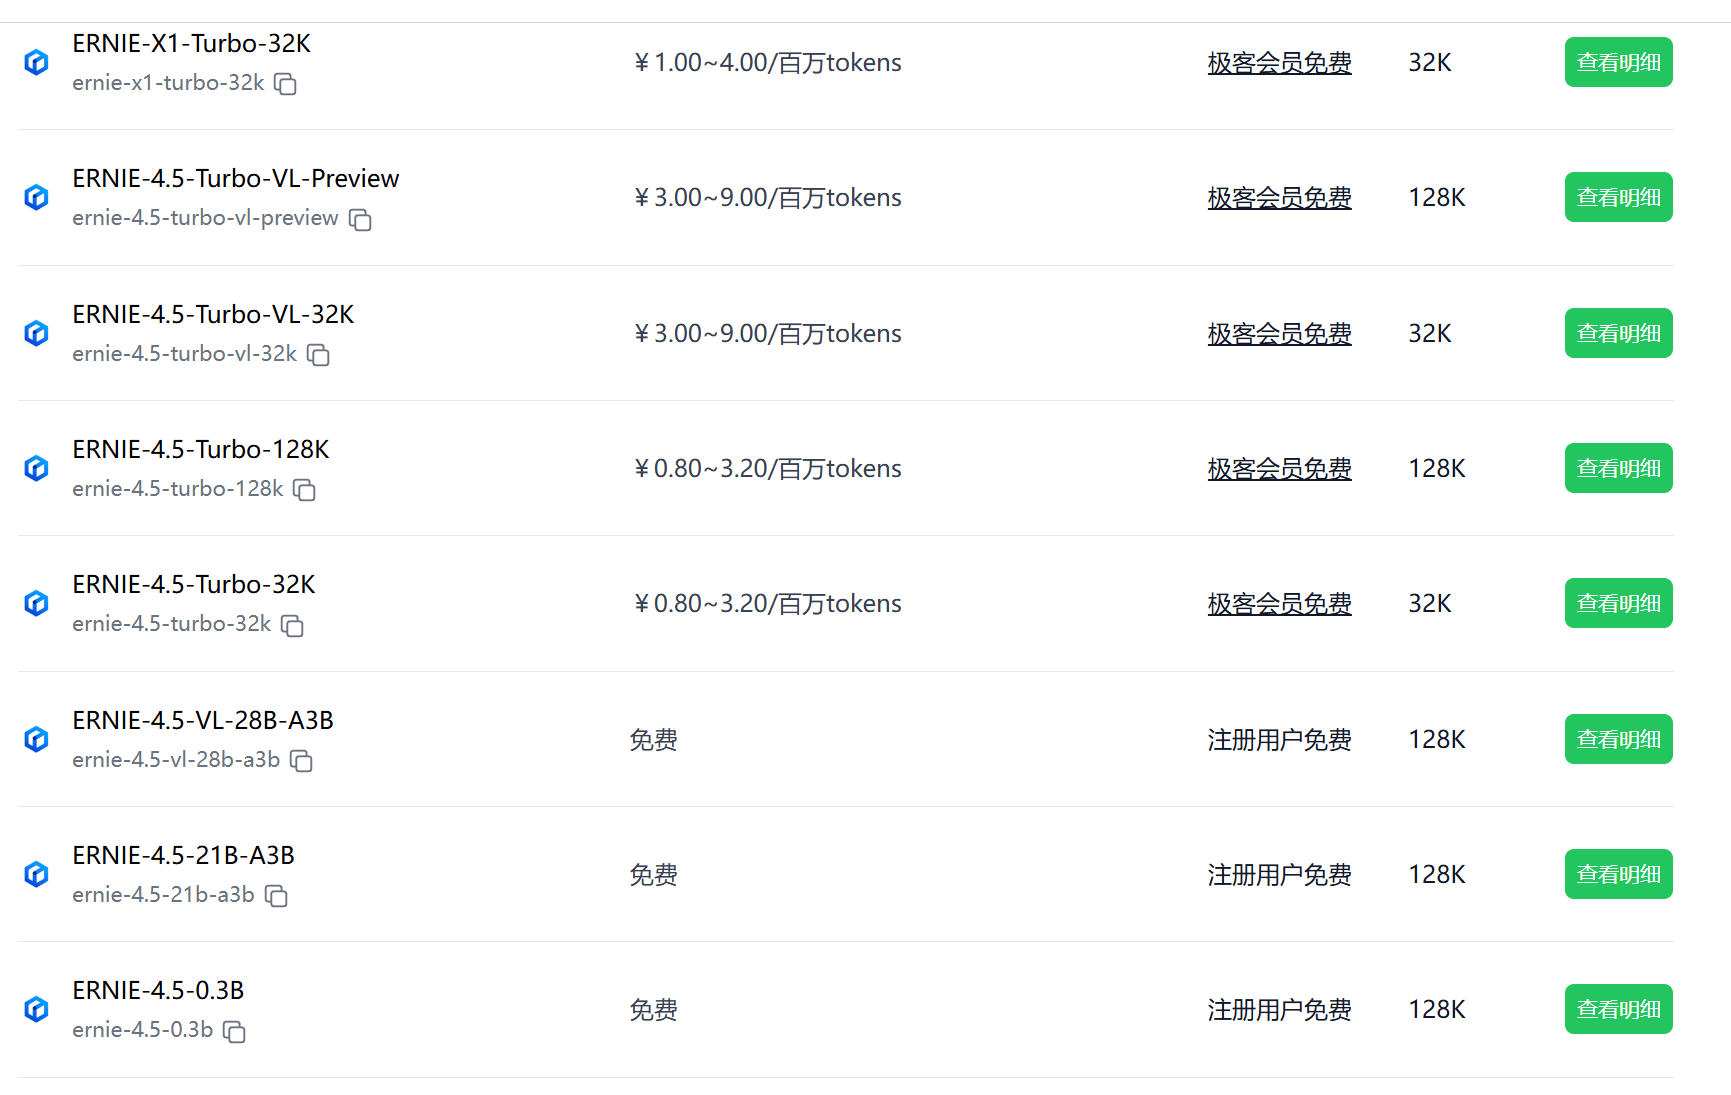This screenshot has width=1731, height=1095.
Task: Follow 极客会员免费 link in ERNIE-4.5-Turbo-VL-Preview row
Action: click(1279, 198)
